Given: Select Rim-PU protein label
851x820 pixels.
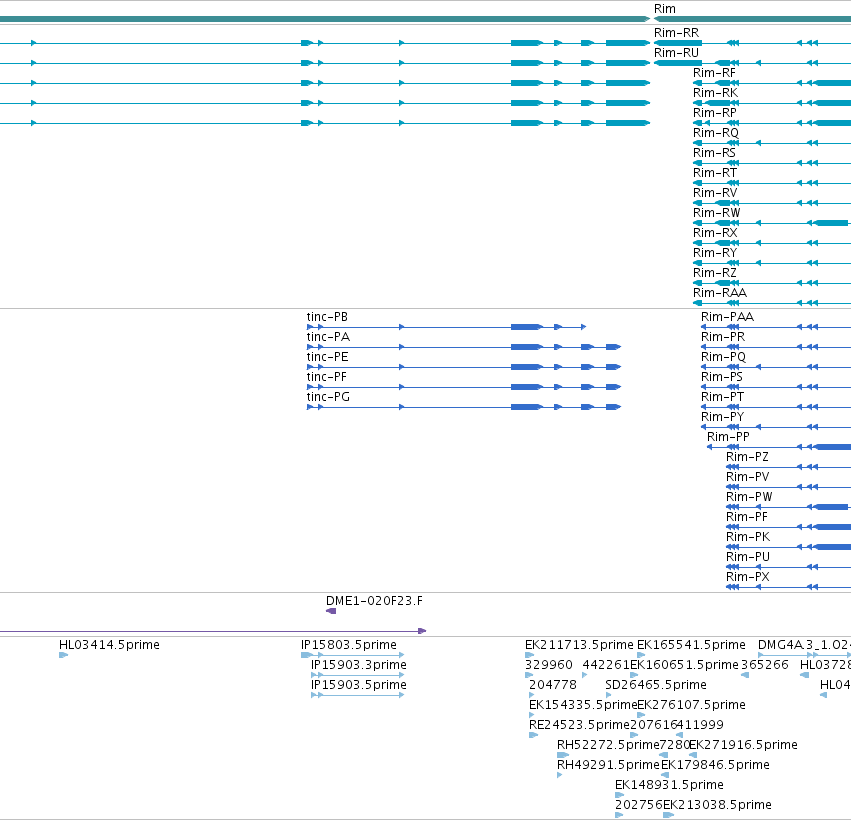Looking at the screenshot, I should pyautogui.click(x=748, y=557).
